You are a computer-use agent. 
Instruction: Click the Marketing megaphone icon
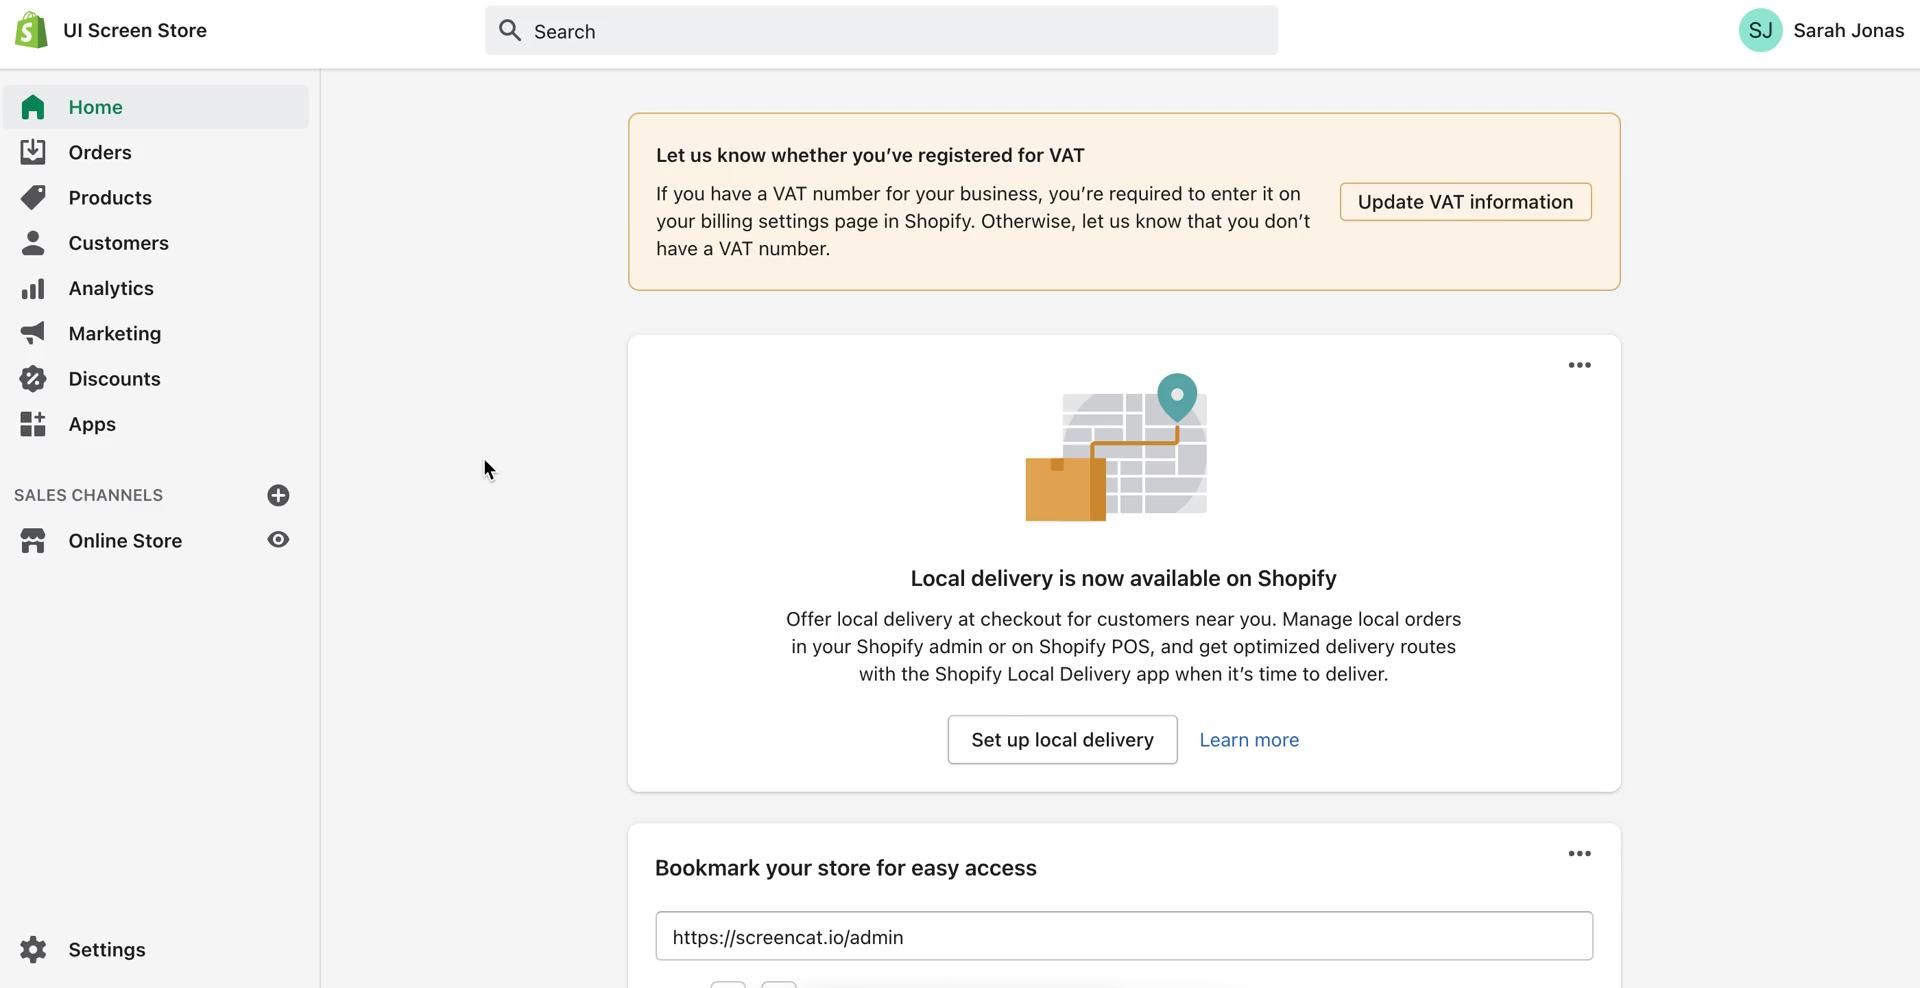point(33,333)
